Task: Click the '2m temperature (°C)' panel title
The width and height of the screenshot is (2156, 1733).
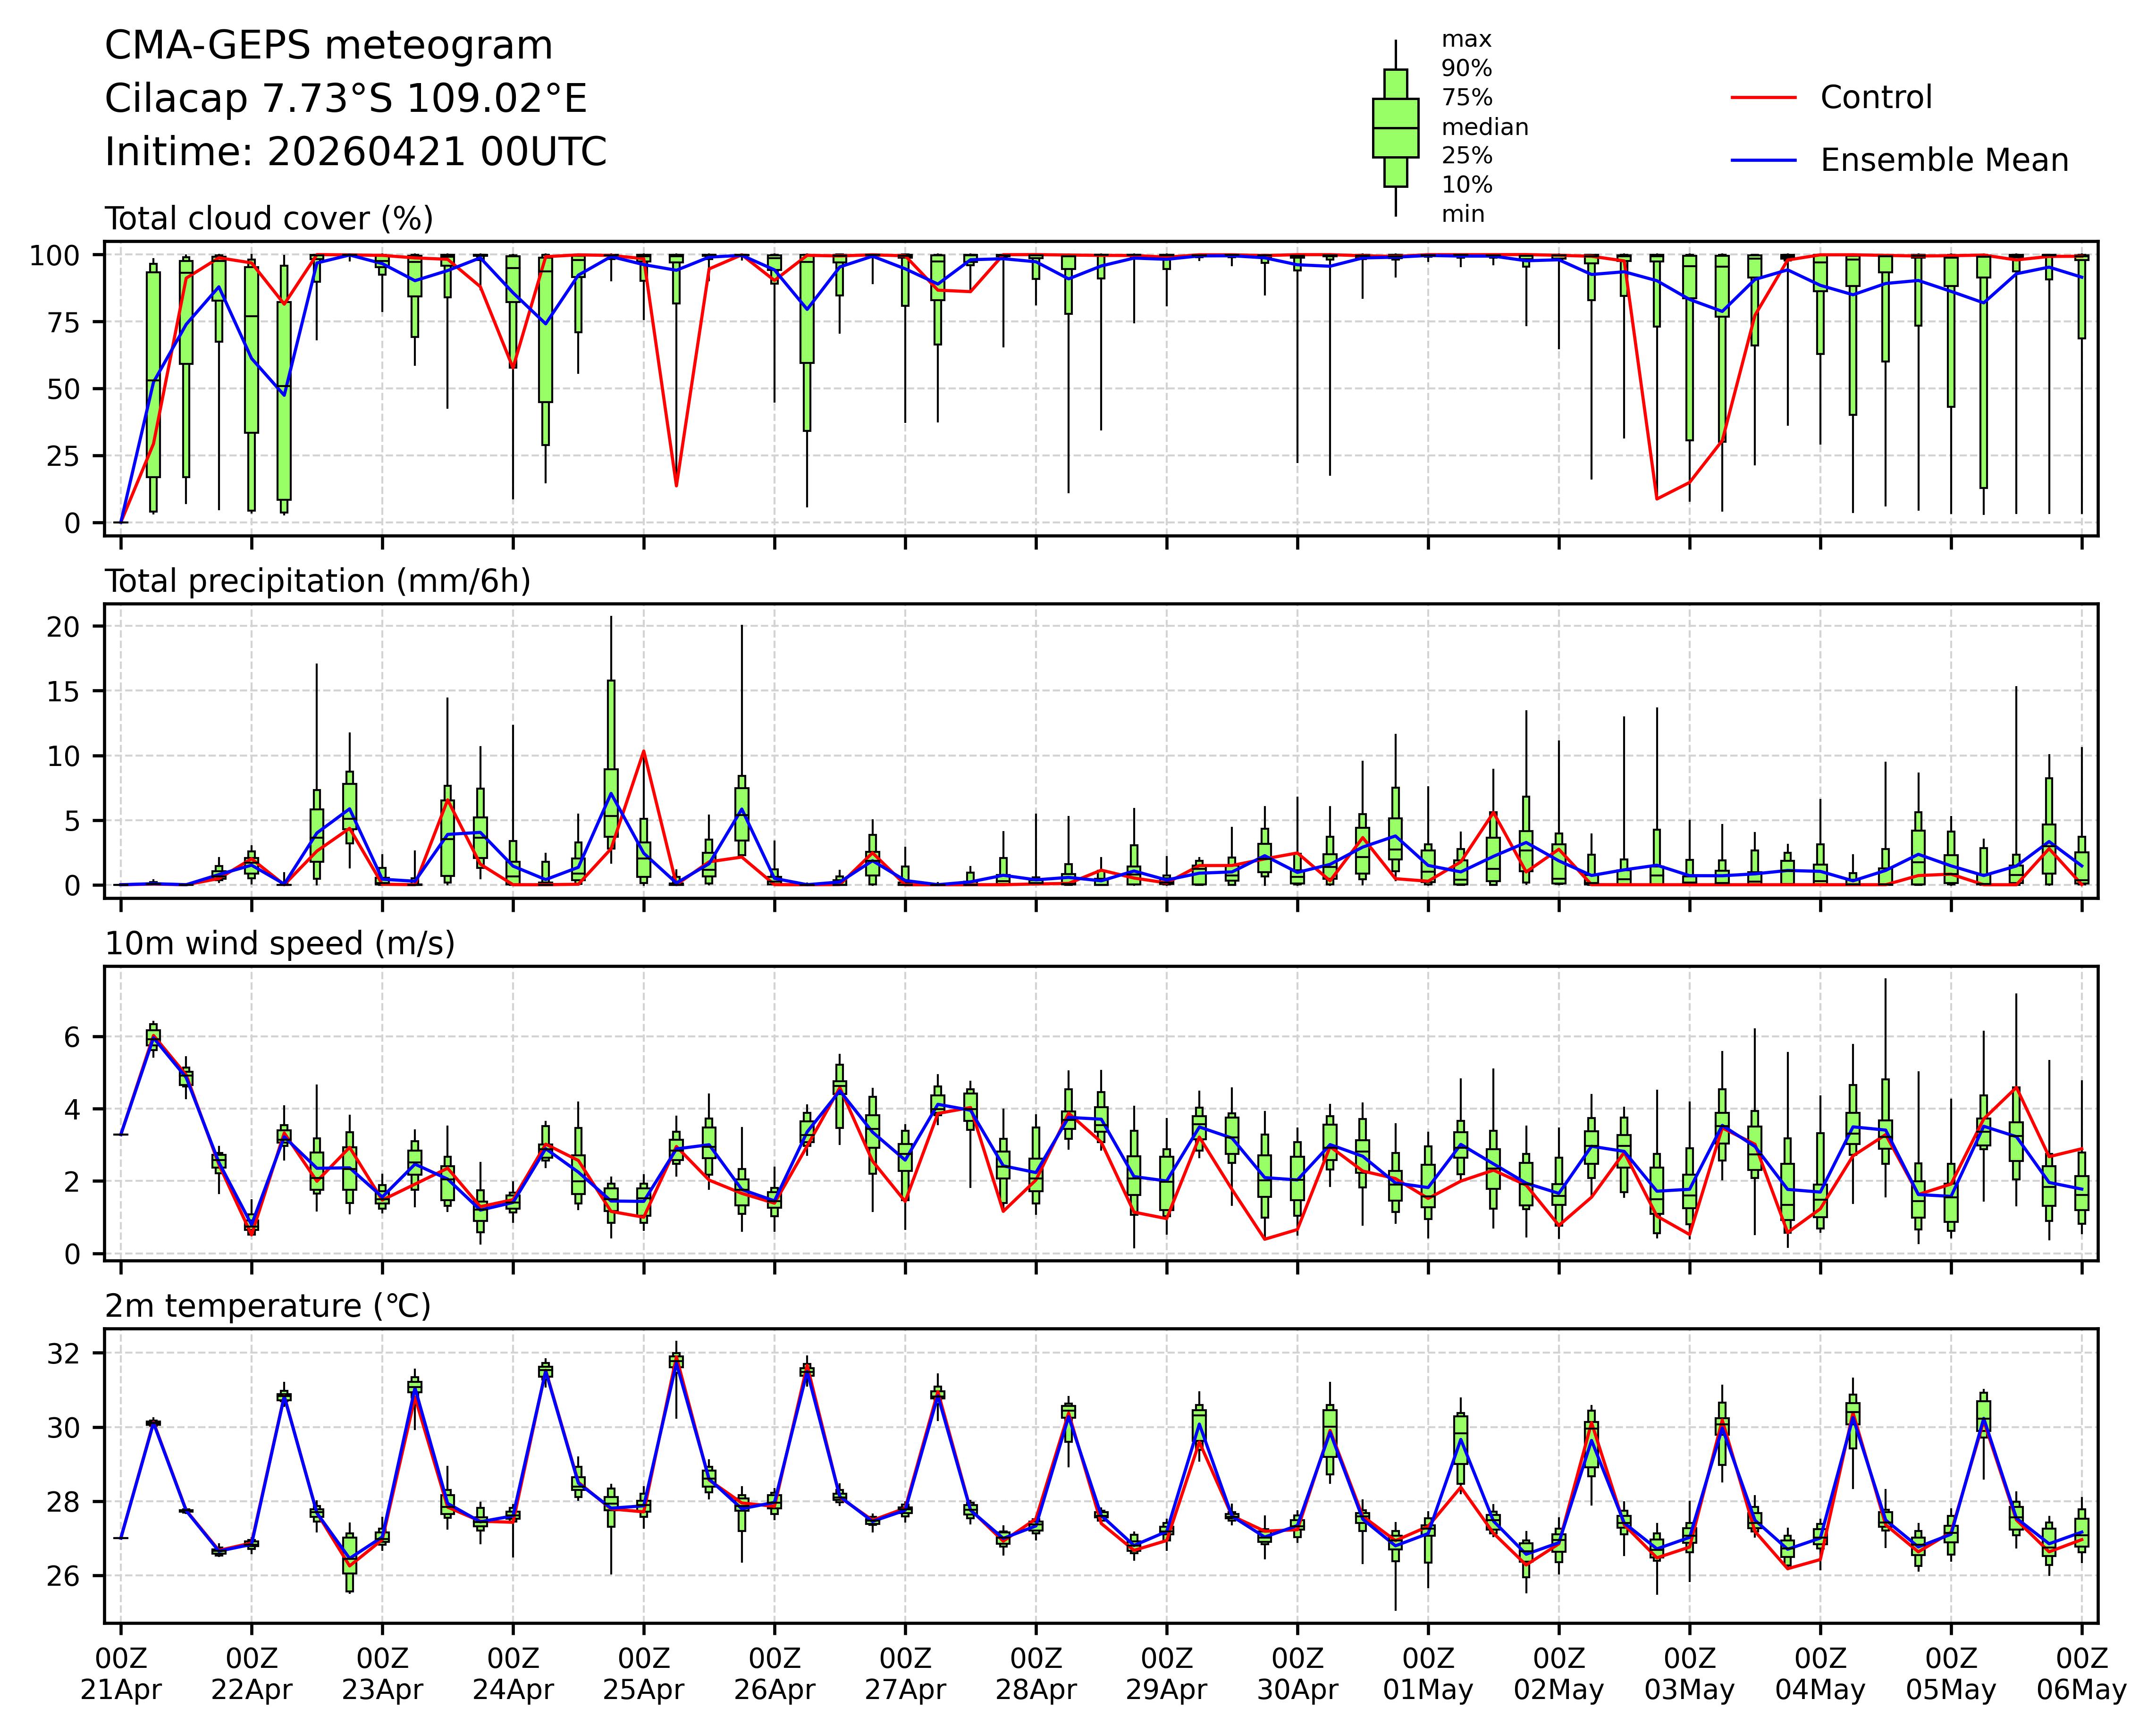Action: point(268,1306)
